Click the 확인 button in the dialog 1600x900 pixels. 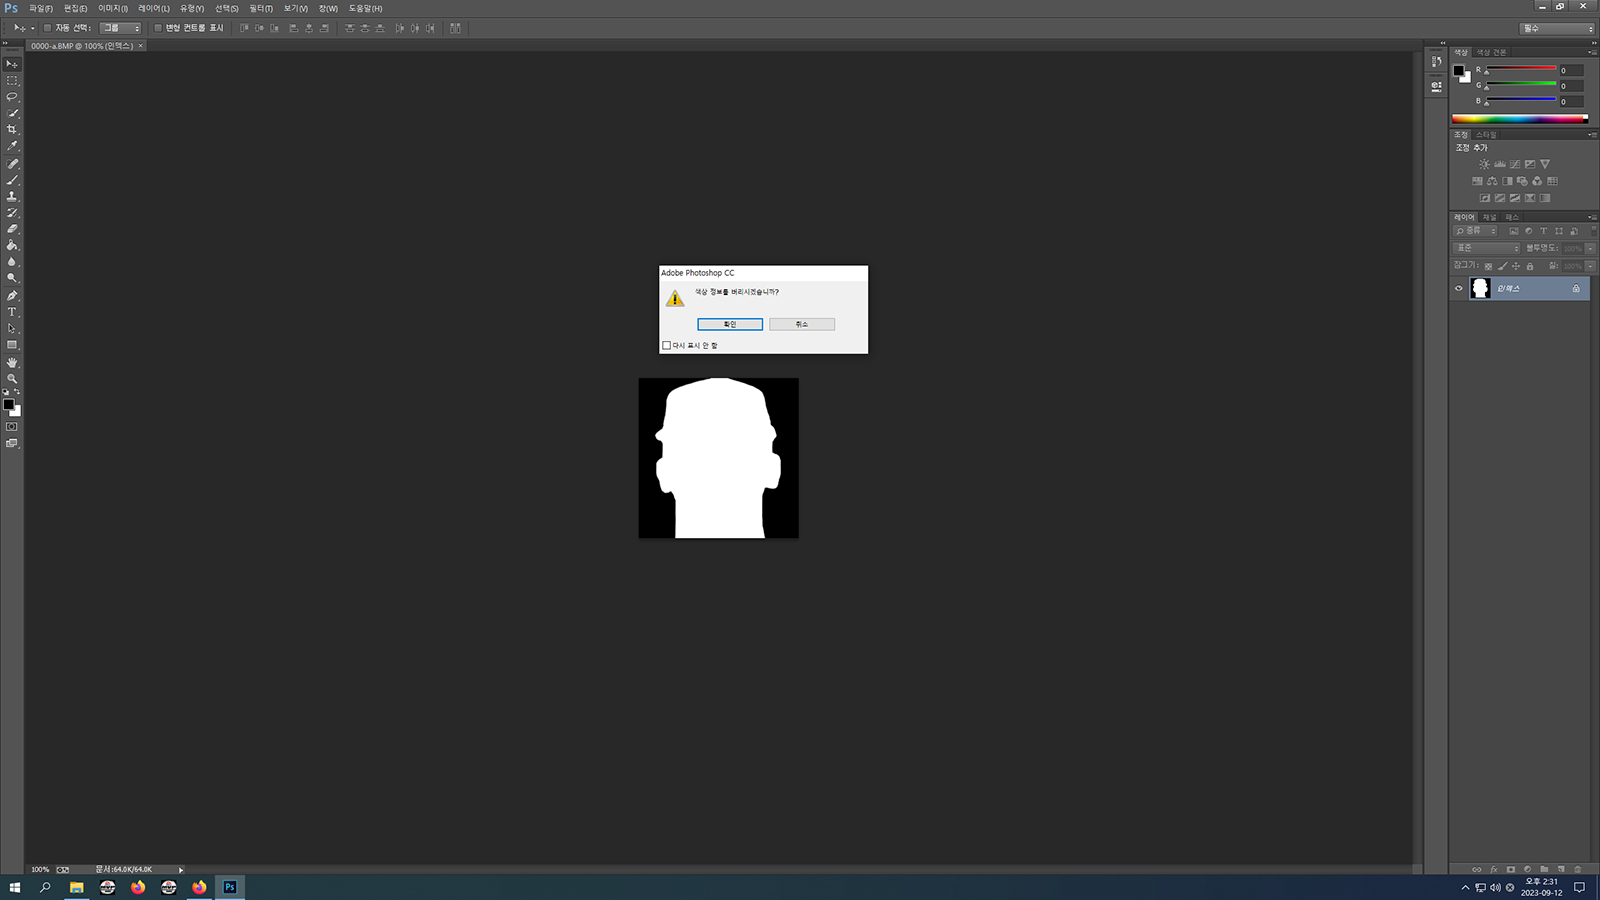click(x=730, y=324)
